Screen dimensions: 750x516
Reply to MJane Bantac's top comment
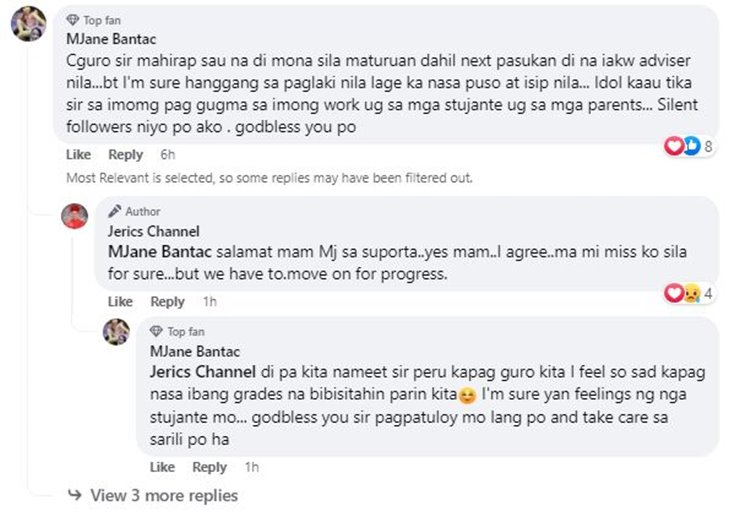tap(125, 155)
